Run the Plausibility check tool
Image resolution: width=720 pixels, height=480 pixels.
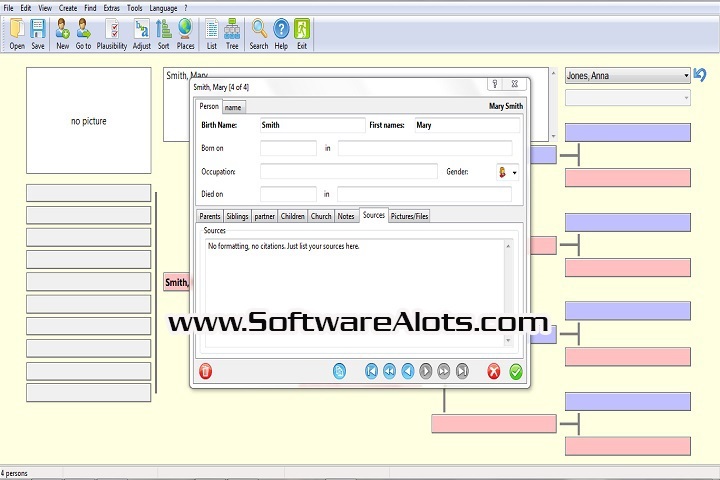click(112, 34)
